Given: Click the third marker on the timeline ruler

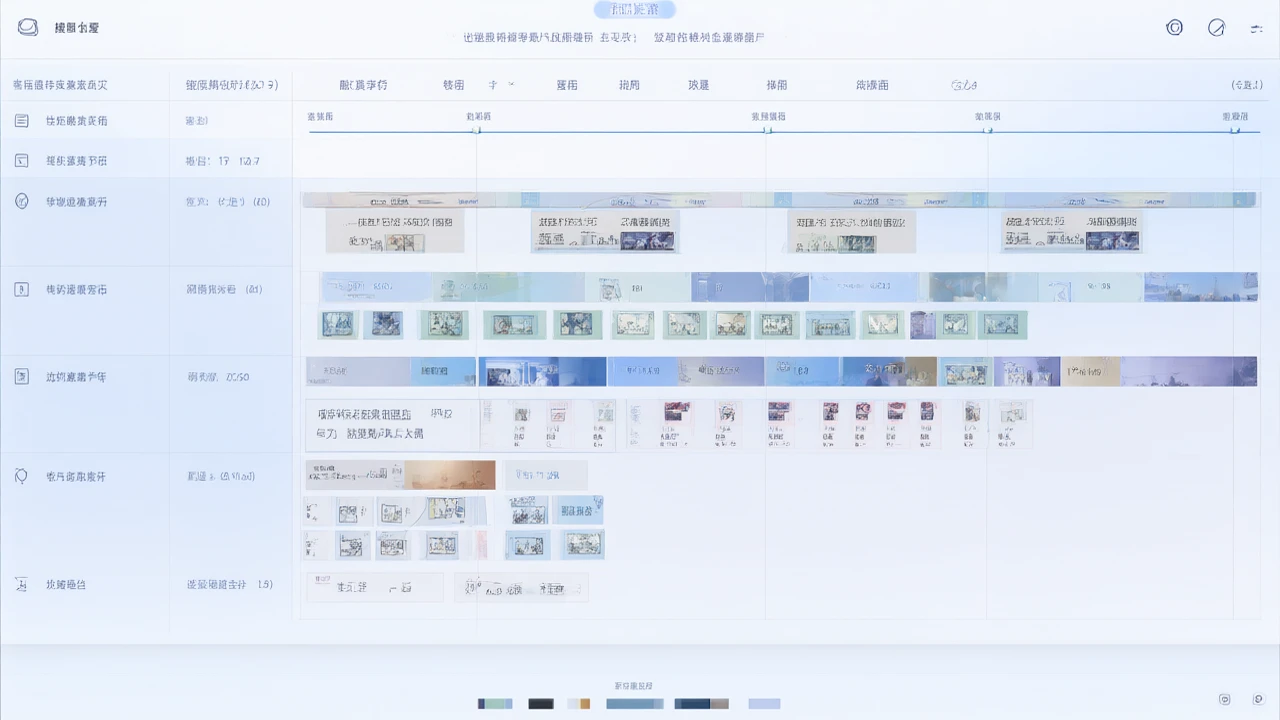Looking at the screenshot, I should point(988,130).
